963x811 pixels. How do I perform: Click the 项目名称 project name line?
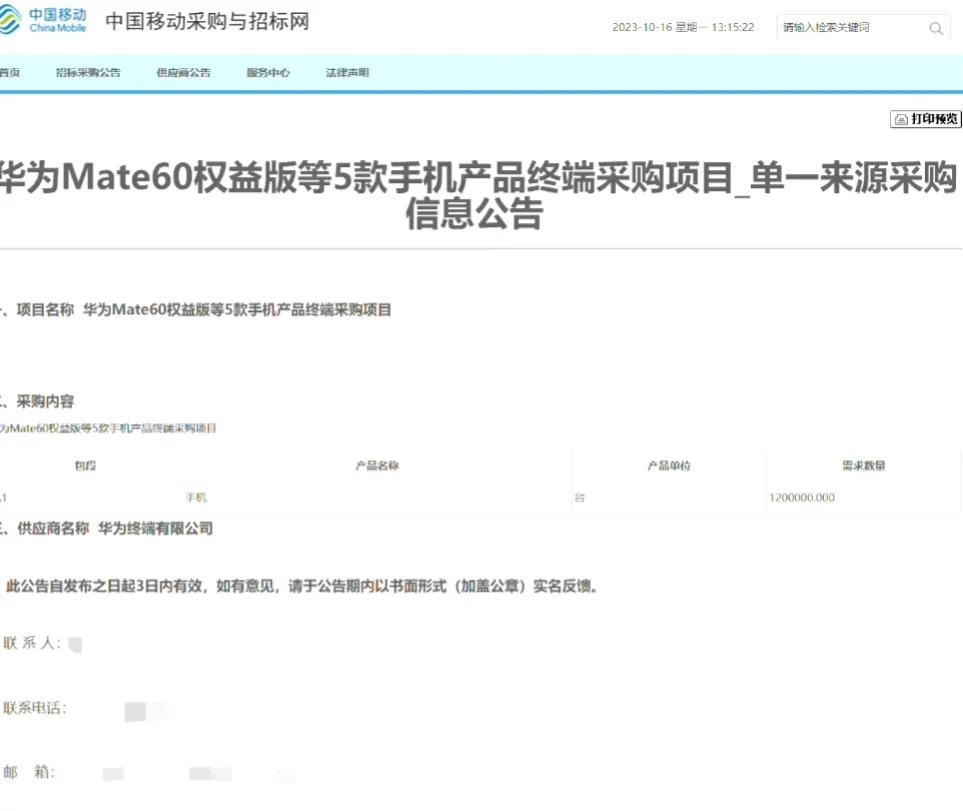pyautogui.click(x=195, y=309)
